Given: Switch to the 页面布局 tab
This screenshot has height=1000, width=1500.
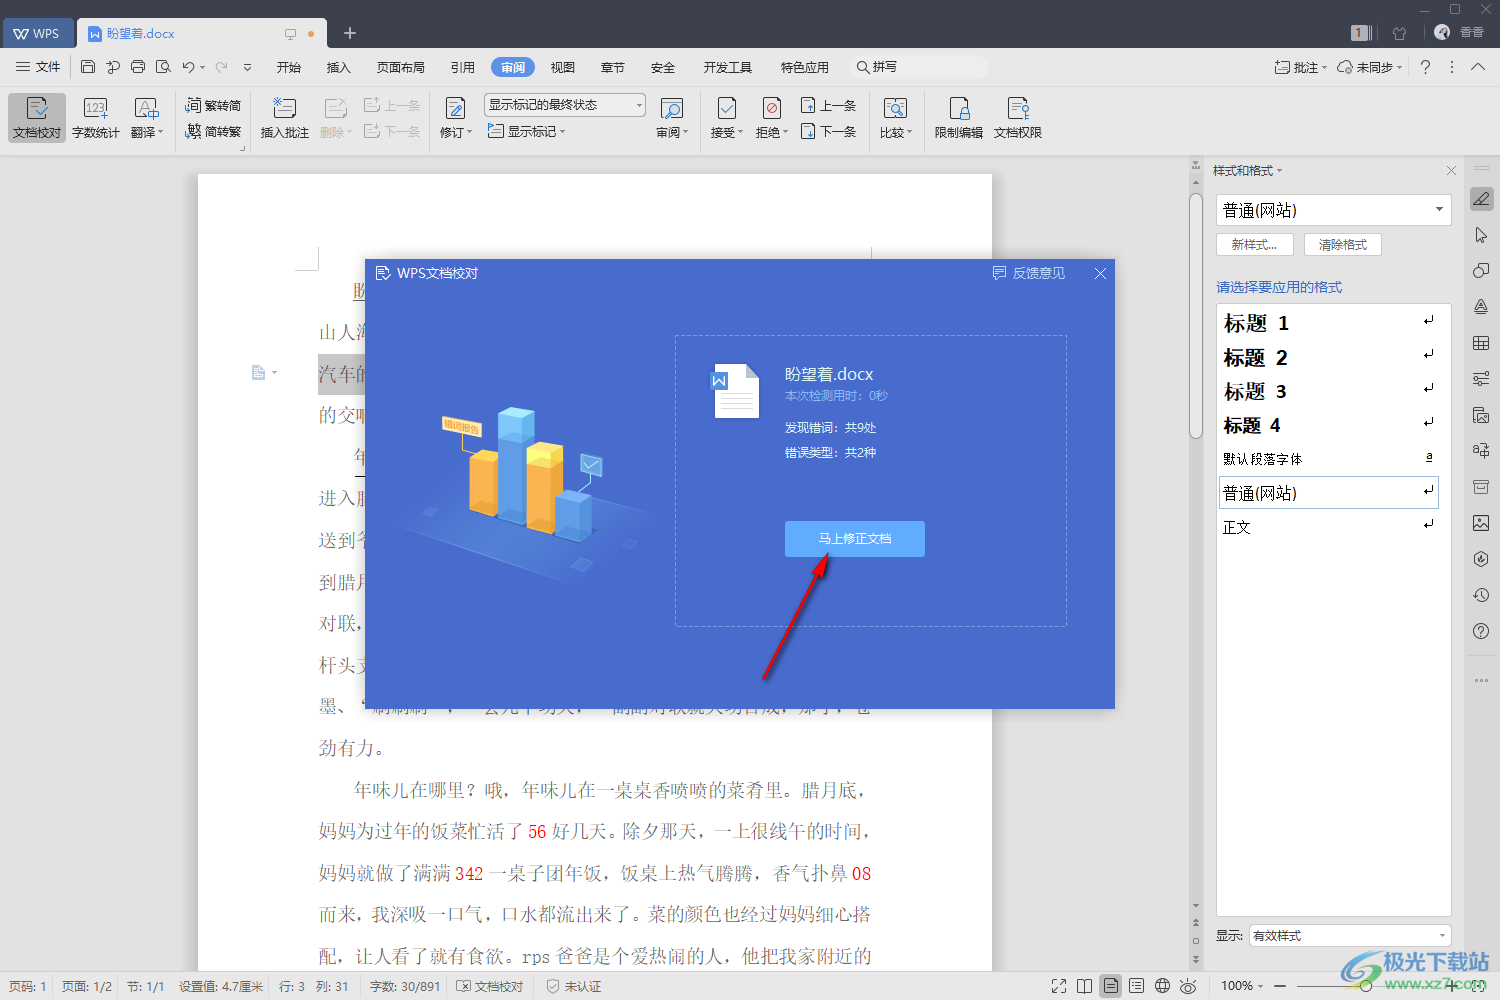Looking at the screenshot, I should click(x=401, y=67).
